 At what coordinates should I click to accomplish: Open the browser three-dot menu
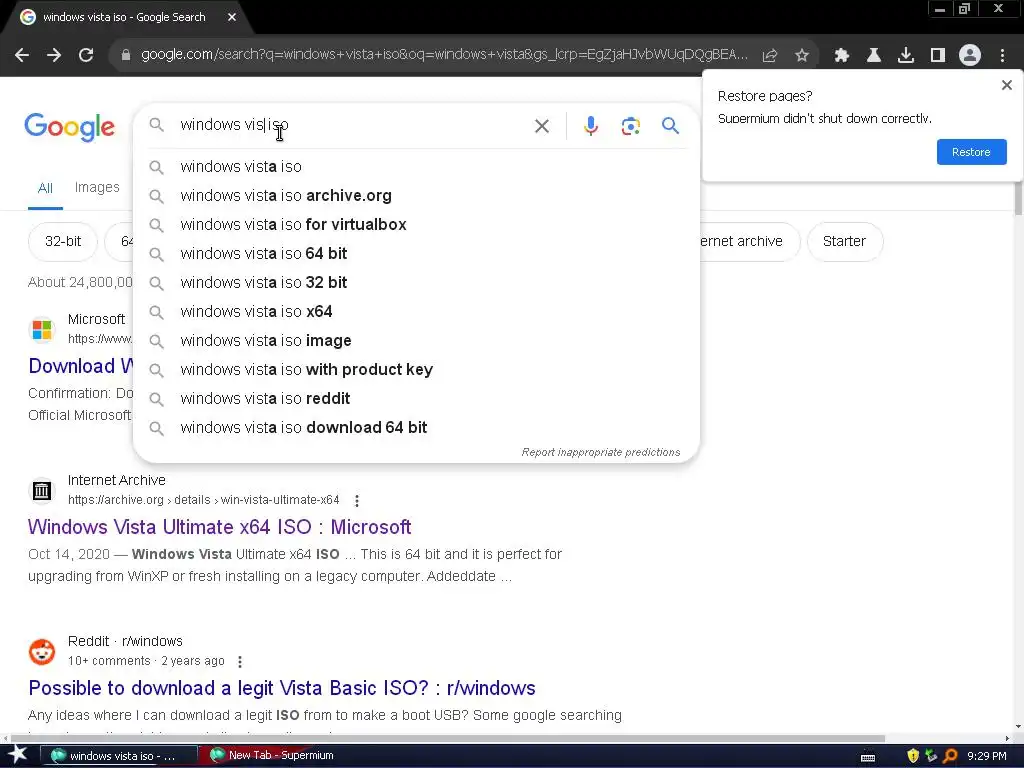[1002, 56]
